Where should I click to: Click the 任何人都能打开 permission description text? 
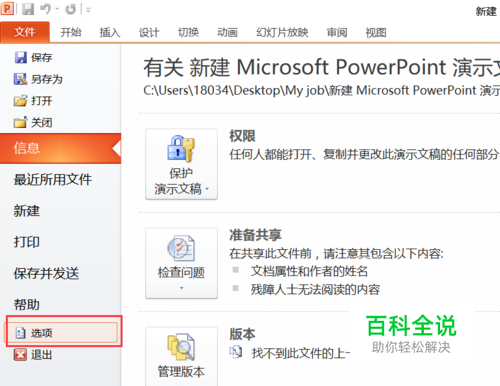364,154
